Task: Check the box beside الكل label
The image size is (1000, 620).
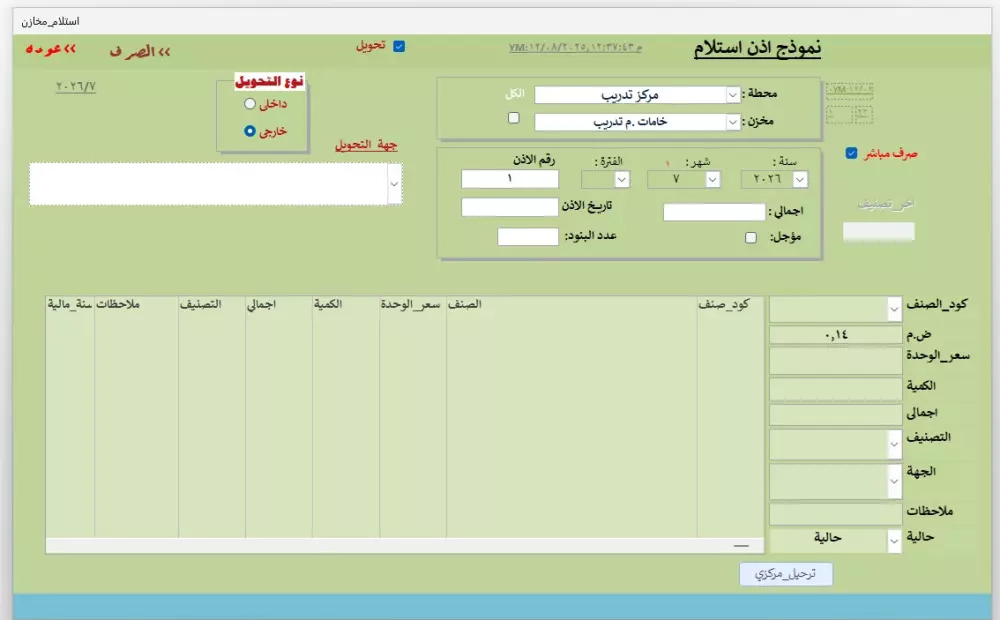Action: click(x=514, y=118)
